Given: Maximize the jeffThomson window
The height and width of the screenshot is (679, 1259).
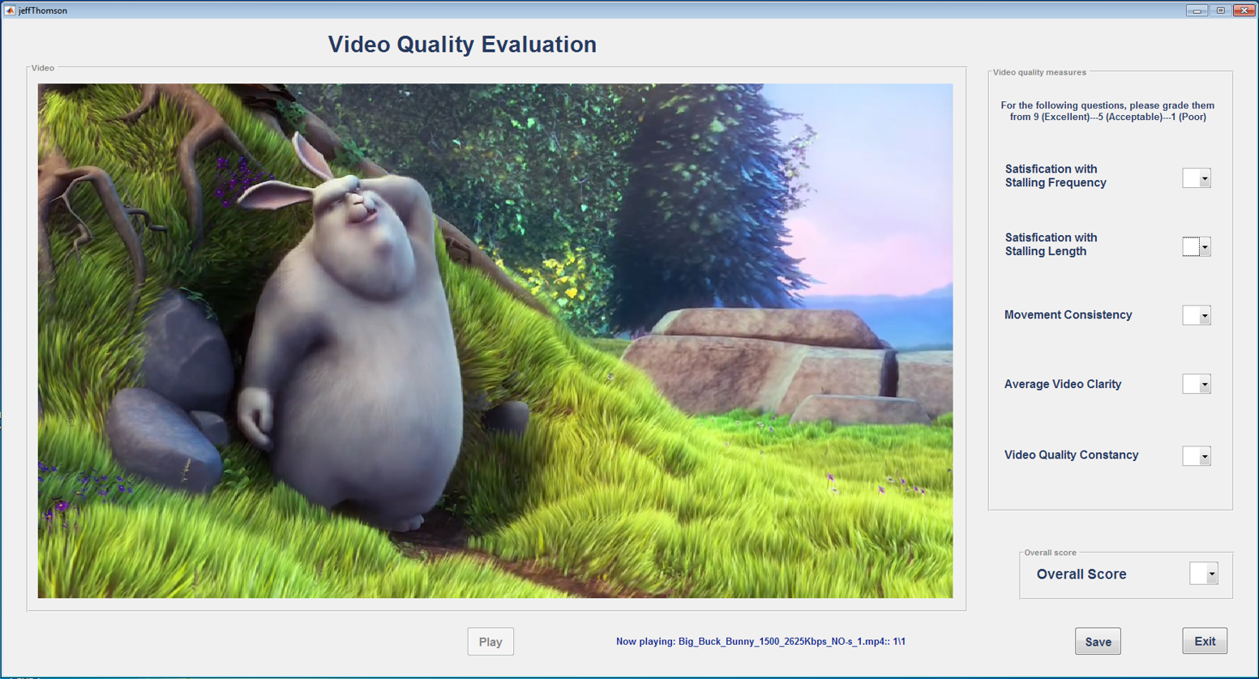Looking at the screenshot, I should pos(1220,10).
